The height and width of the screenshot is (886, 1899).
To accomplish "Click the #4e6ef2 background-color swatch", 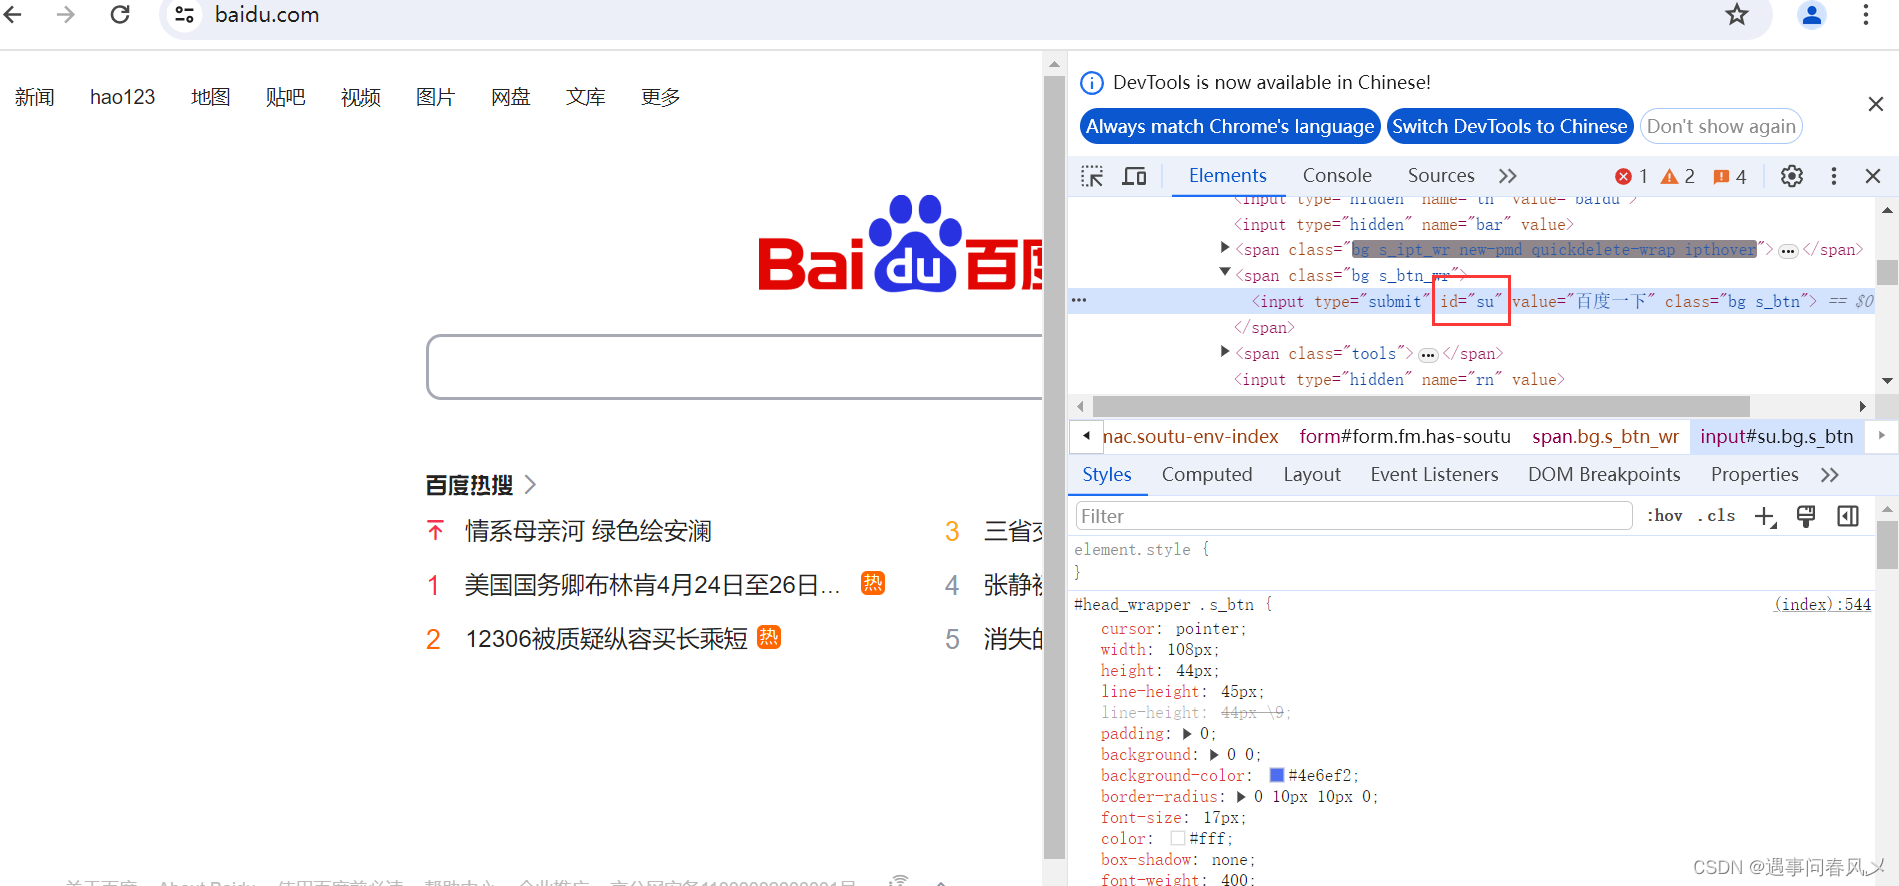I will pyautogui.click(x=1277, y=775).
